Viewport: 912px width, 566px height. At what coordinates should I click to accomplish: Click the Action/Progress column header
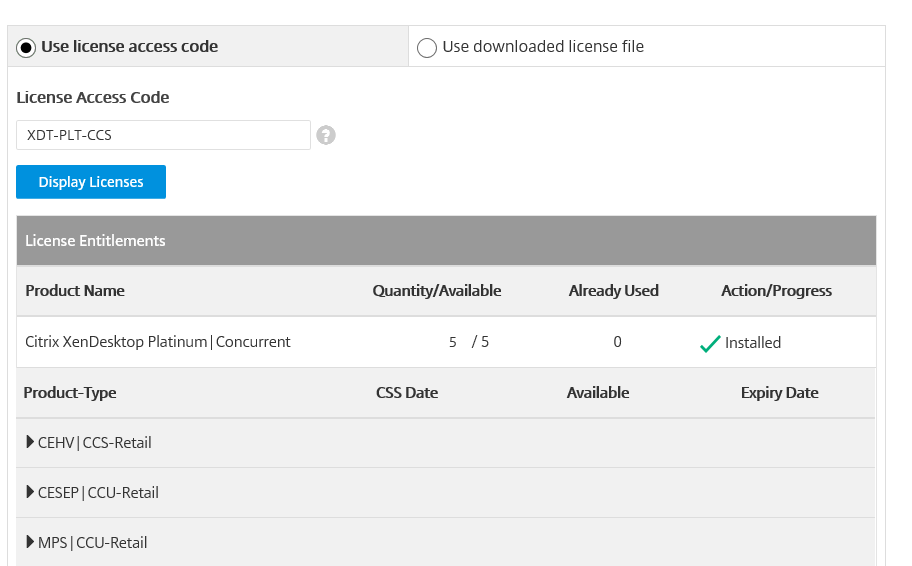coord(776,291)
